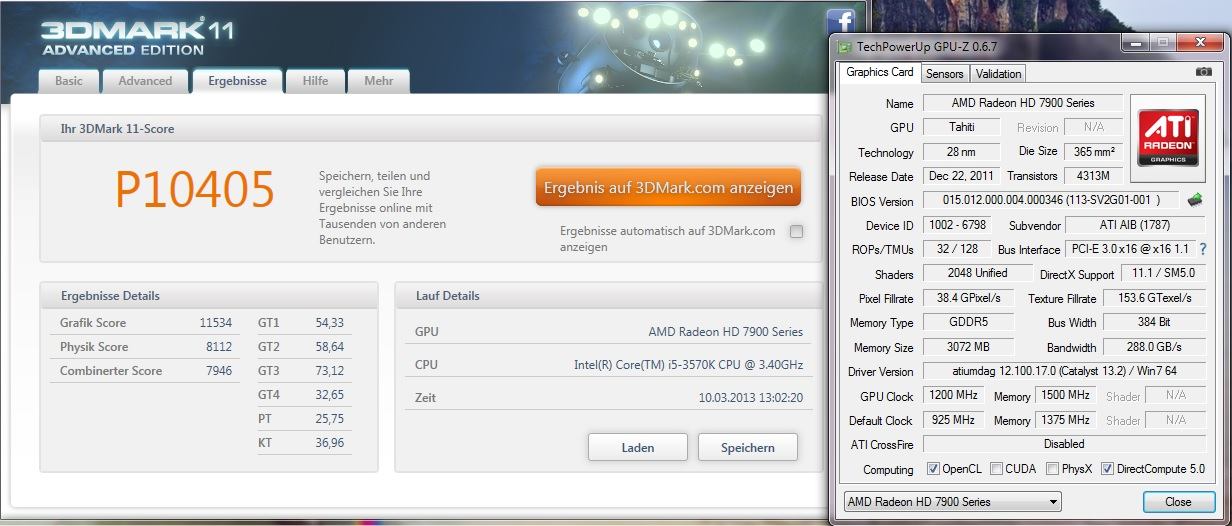This screenshot has width=1232, height=526.
Task: Click the GT2 result 58,64
Action: tap(329, 347)
